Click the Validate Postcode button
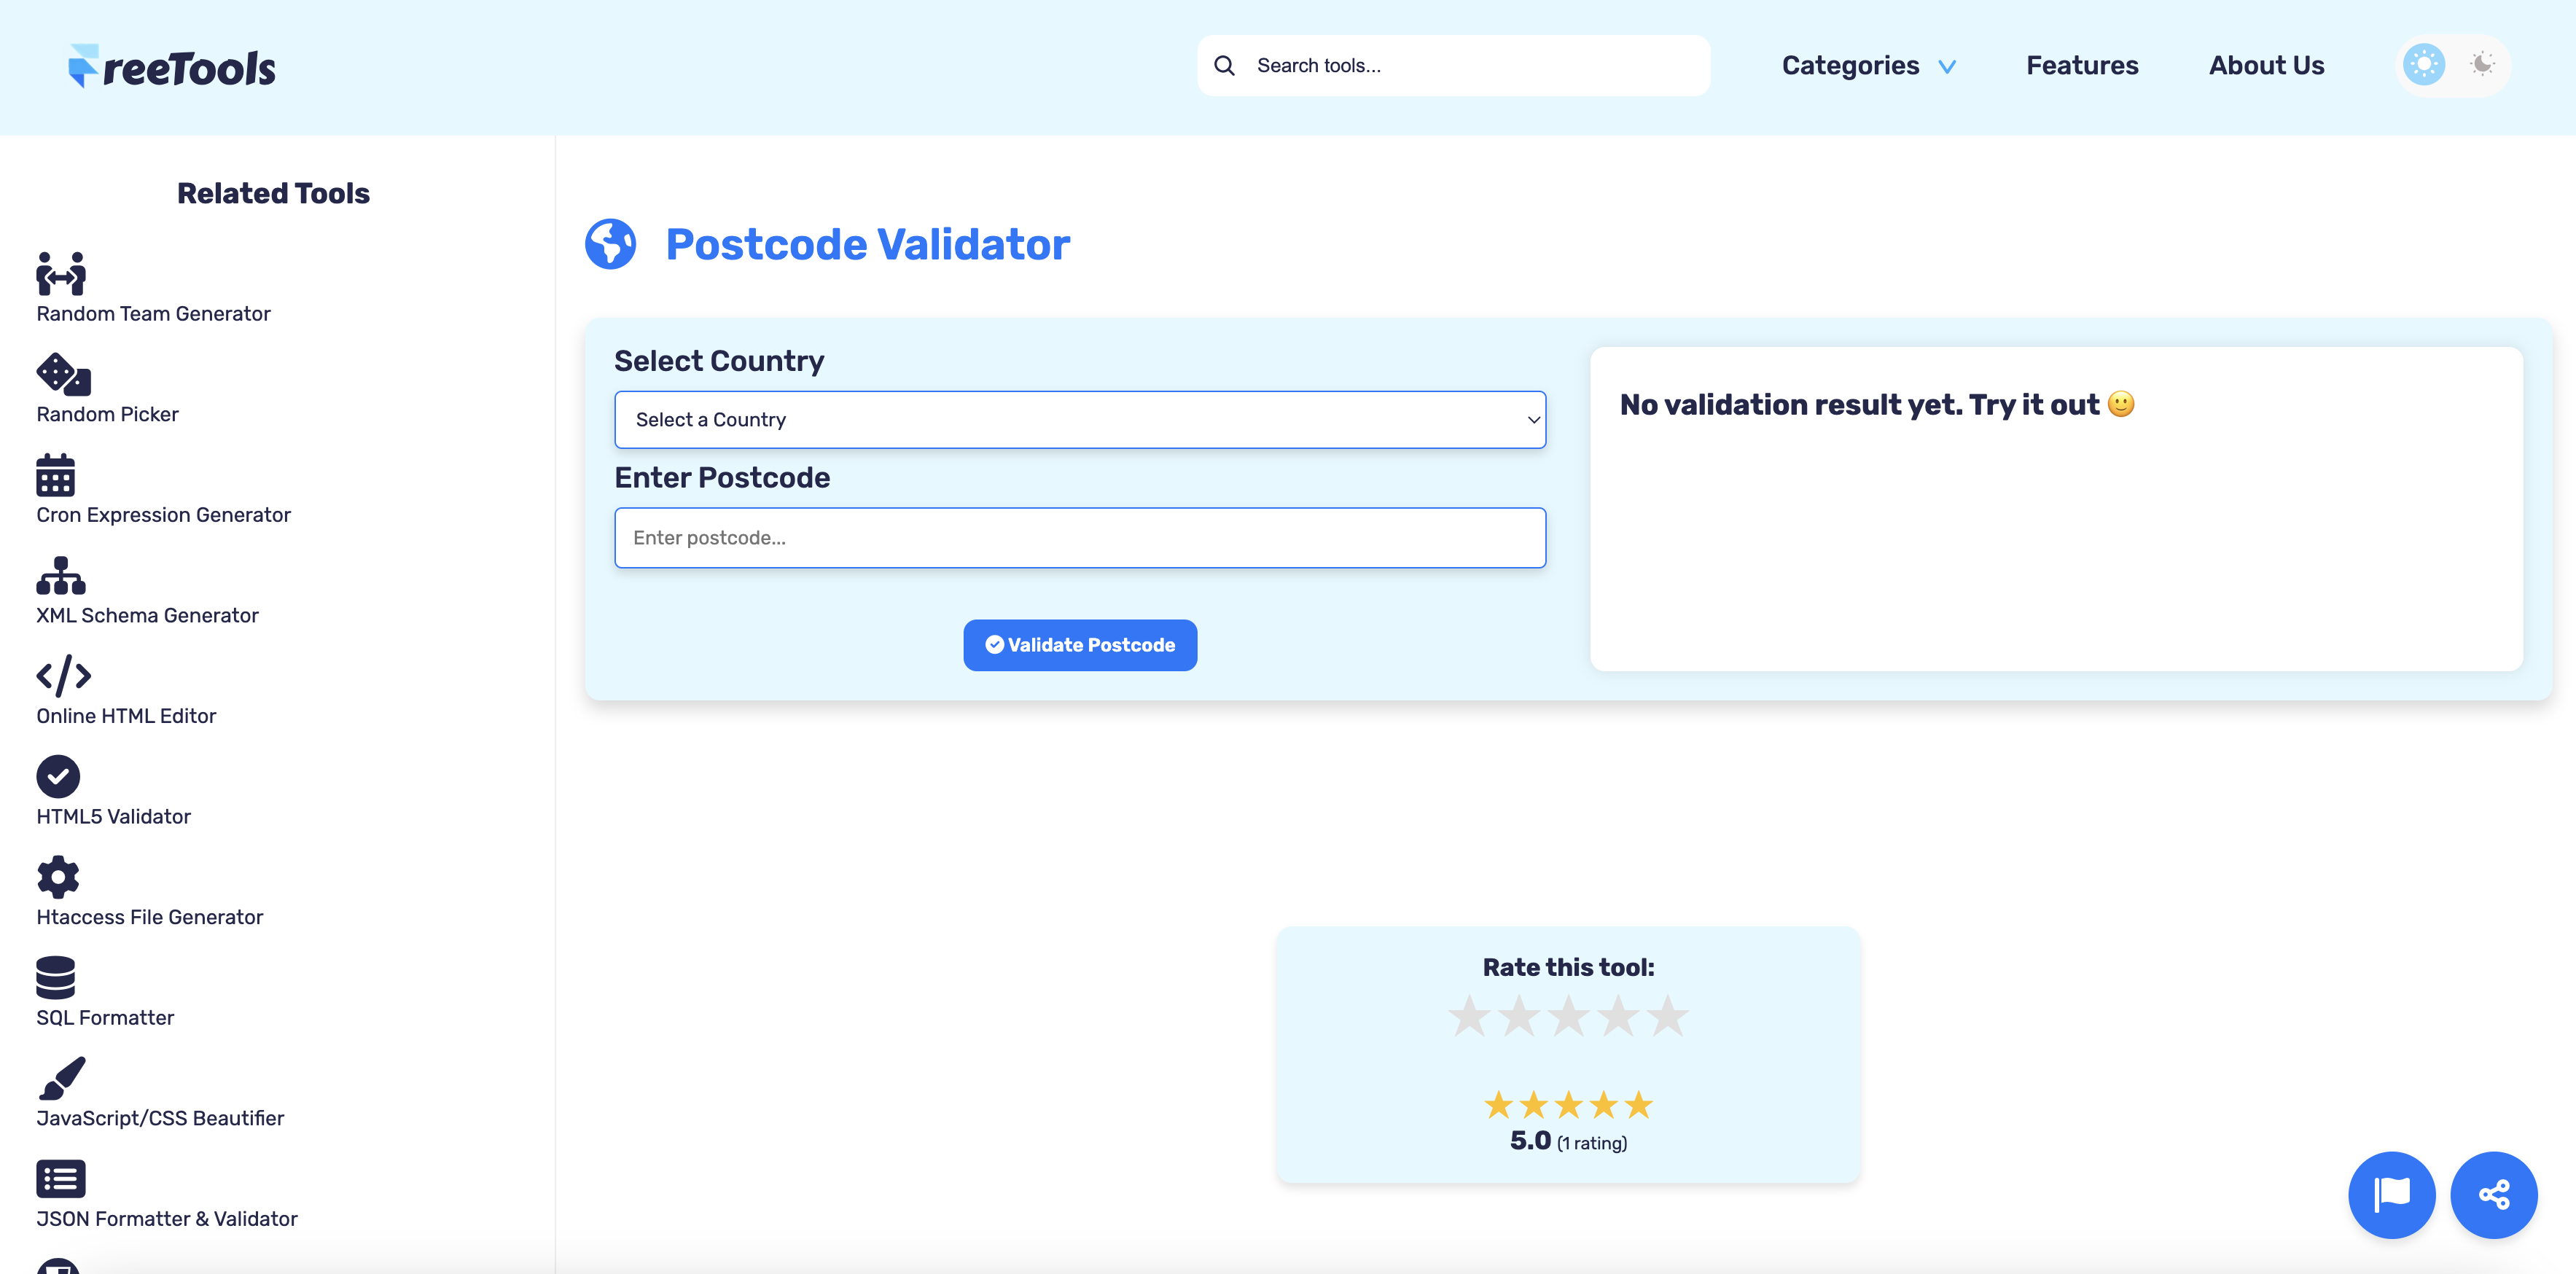2576x1274 pixels. [x=1080, y=645]
